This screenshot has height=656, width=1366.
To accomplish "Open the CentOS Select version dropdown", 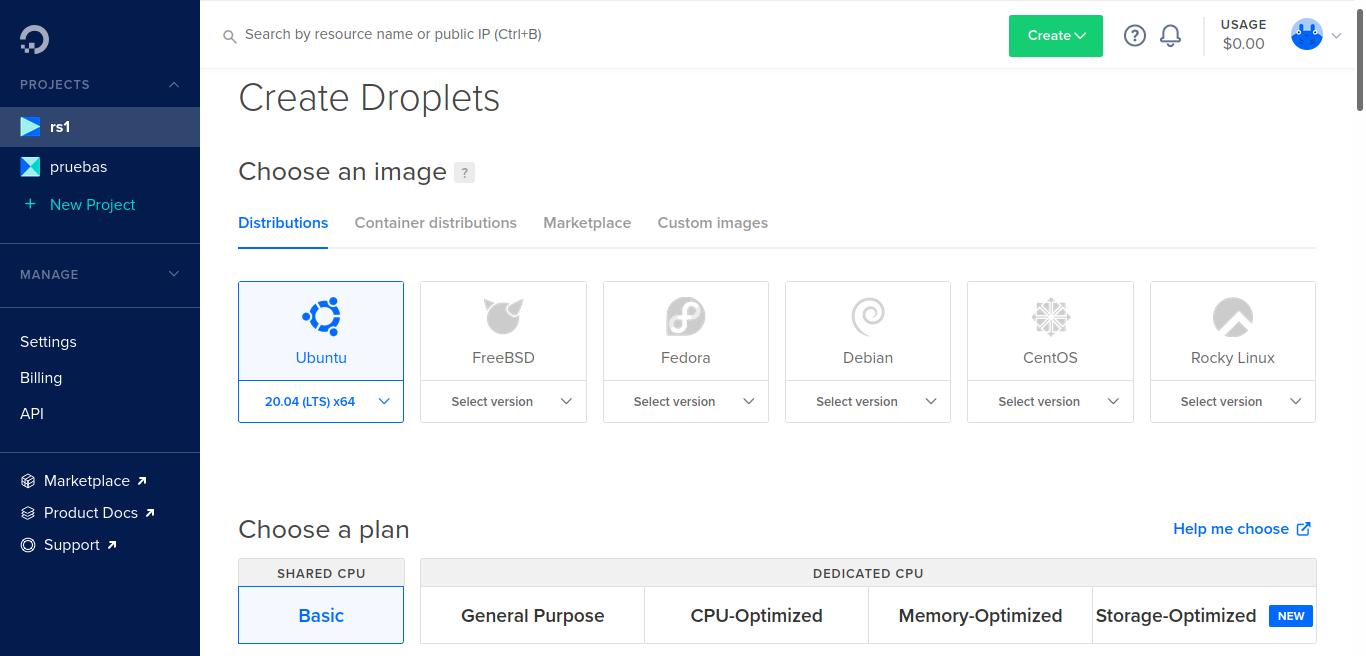I will tap(1050, 402).
